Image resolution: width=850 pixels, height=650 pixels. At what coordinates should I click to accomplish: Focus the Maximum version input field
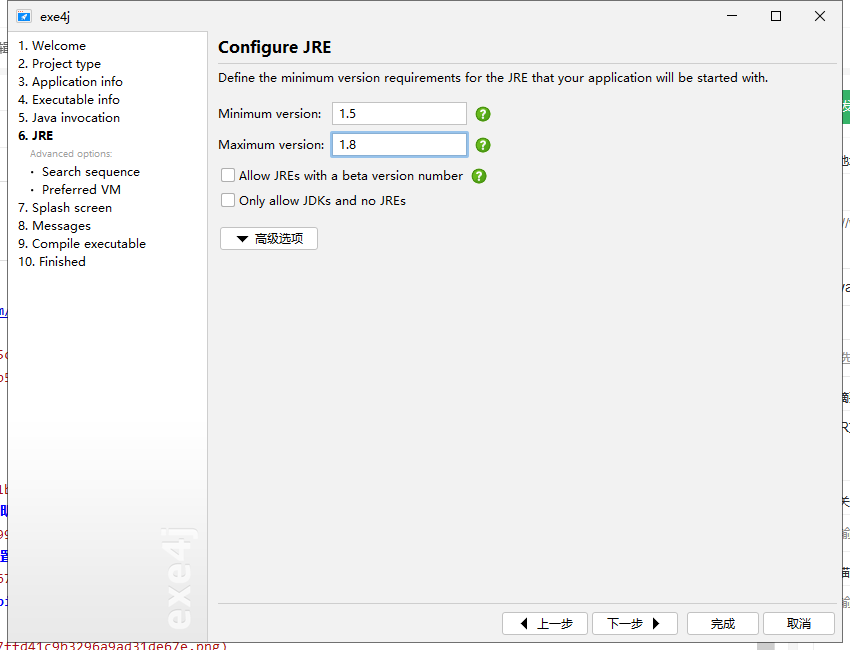[400, 145]
